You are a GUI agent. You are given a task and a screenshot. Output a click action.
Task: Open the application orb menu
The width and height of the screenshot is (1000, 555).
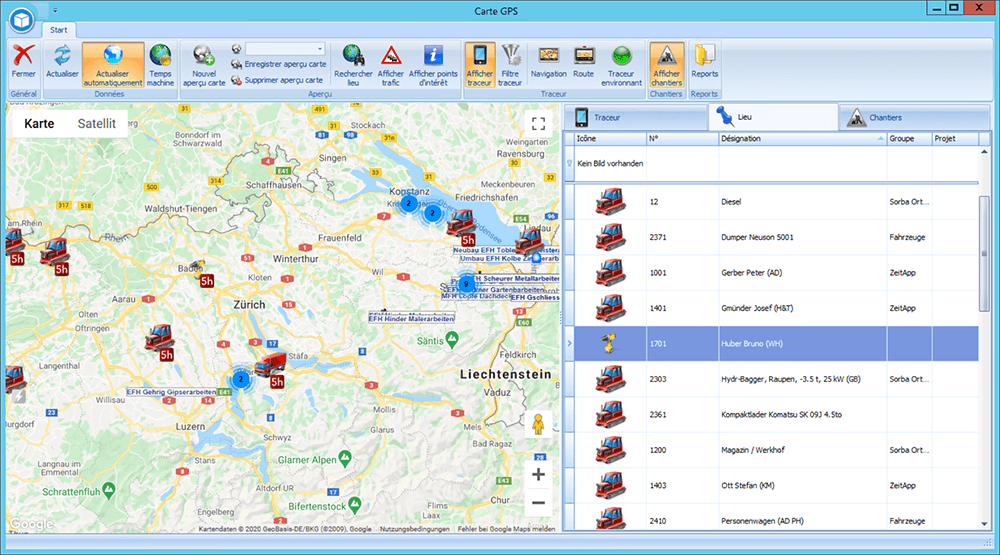click(22, 20)
